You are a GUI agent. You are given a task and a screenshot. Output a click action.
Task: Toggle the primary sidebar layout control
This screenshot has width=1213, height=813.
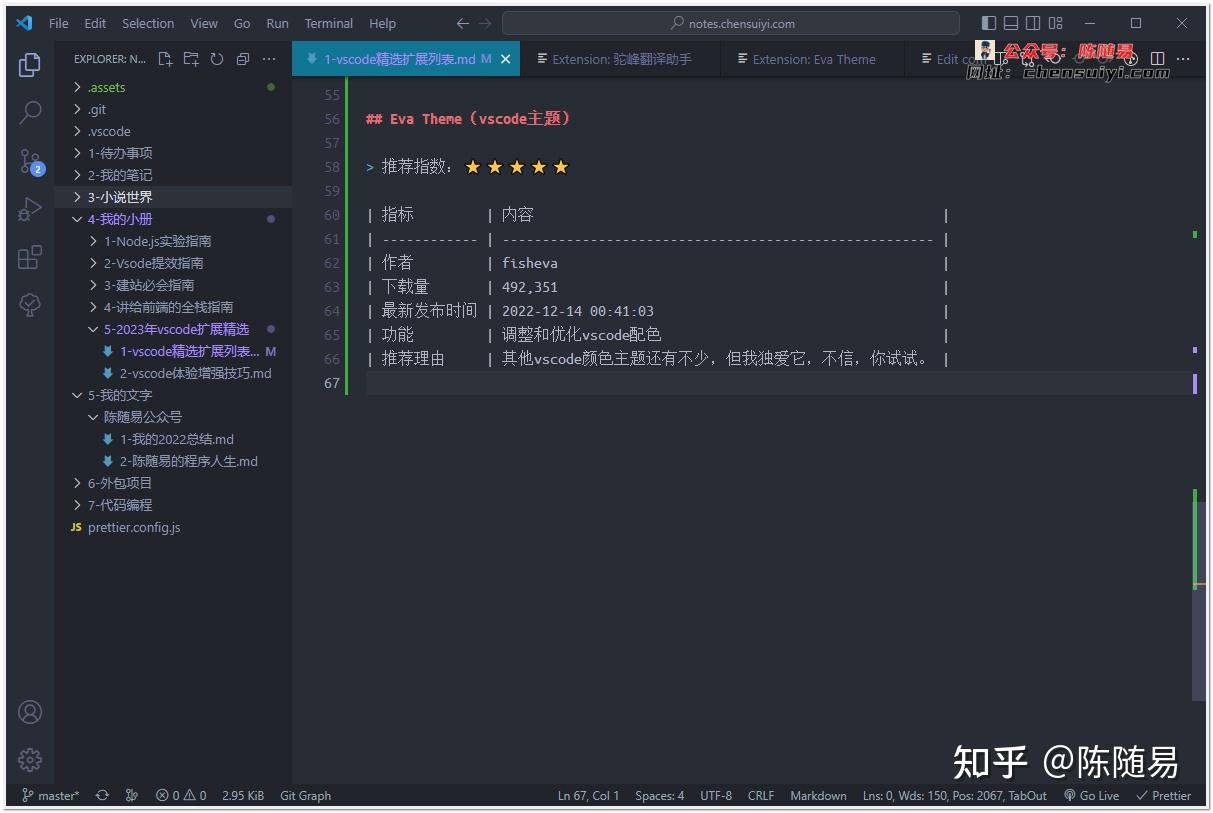988,22
